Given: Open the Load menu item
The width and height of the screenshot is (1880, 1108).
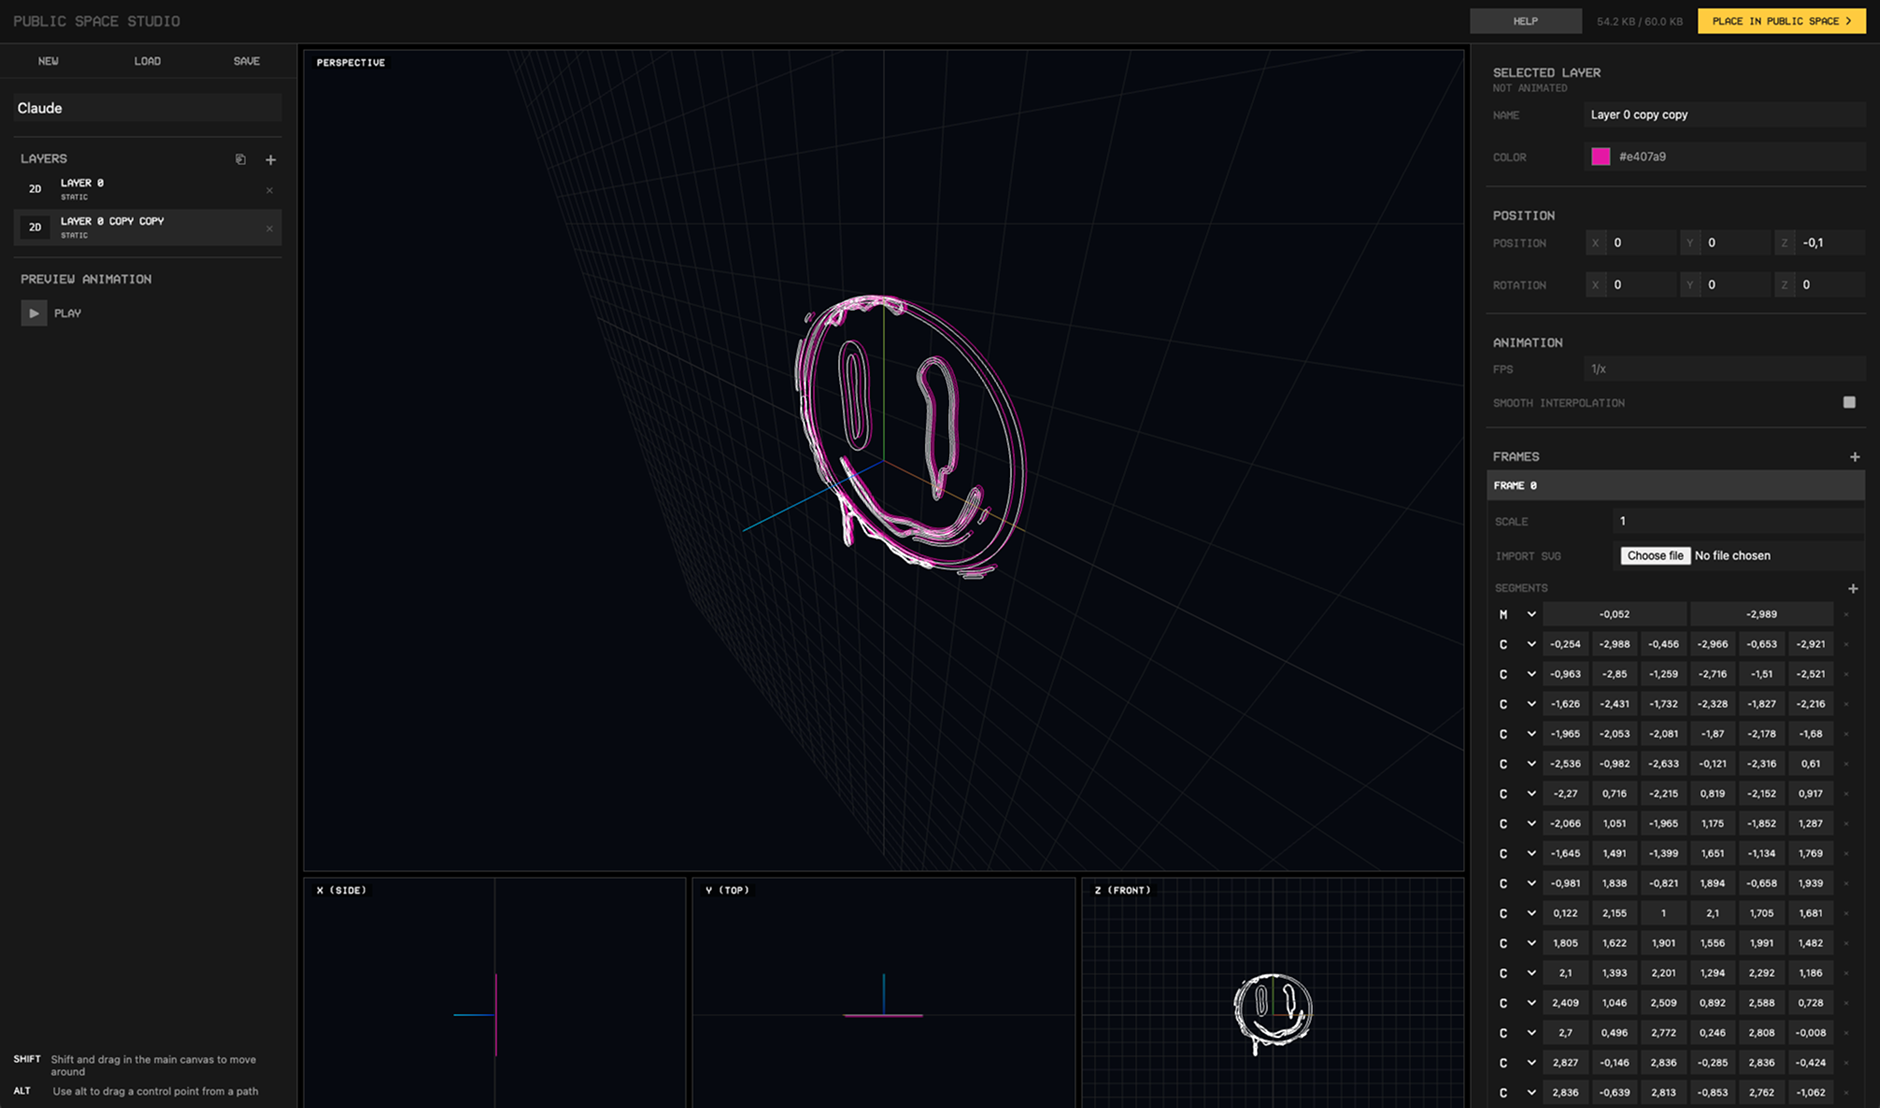Looking at the screenshot, I should (147, 61).
